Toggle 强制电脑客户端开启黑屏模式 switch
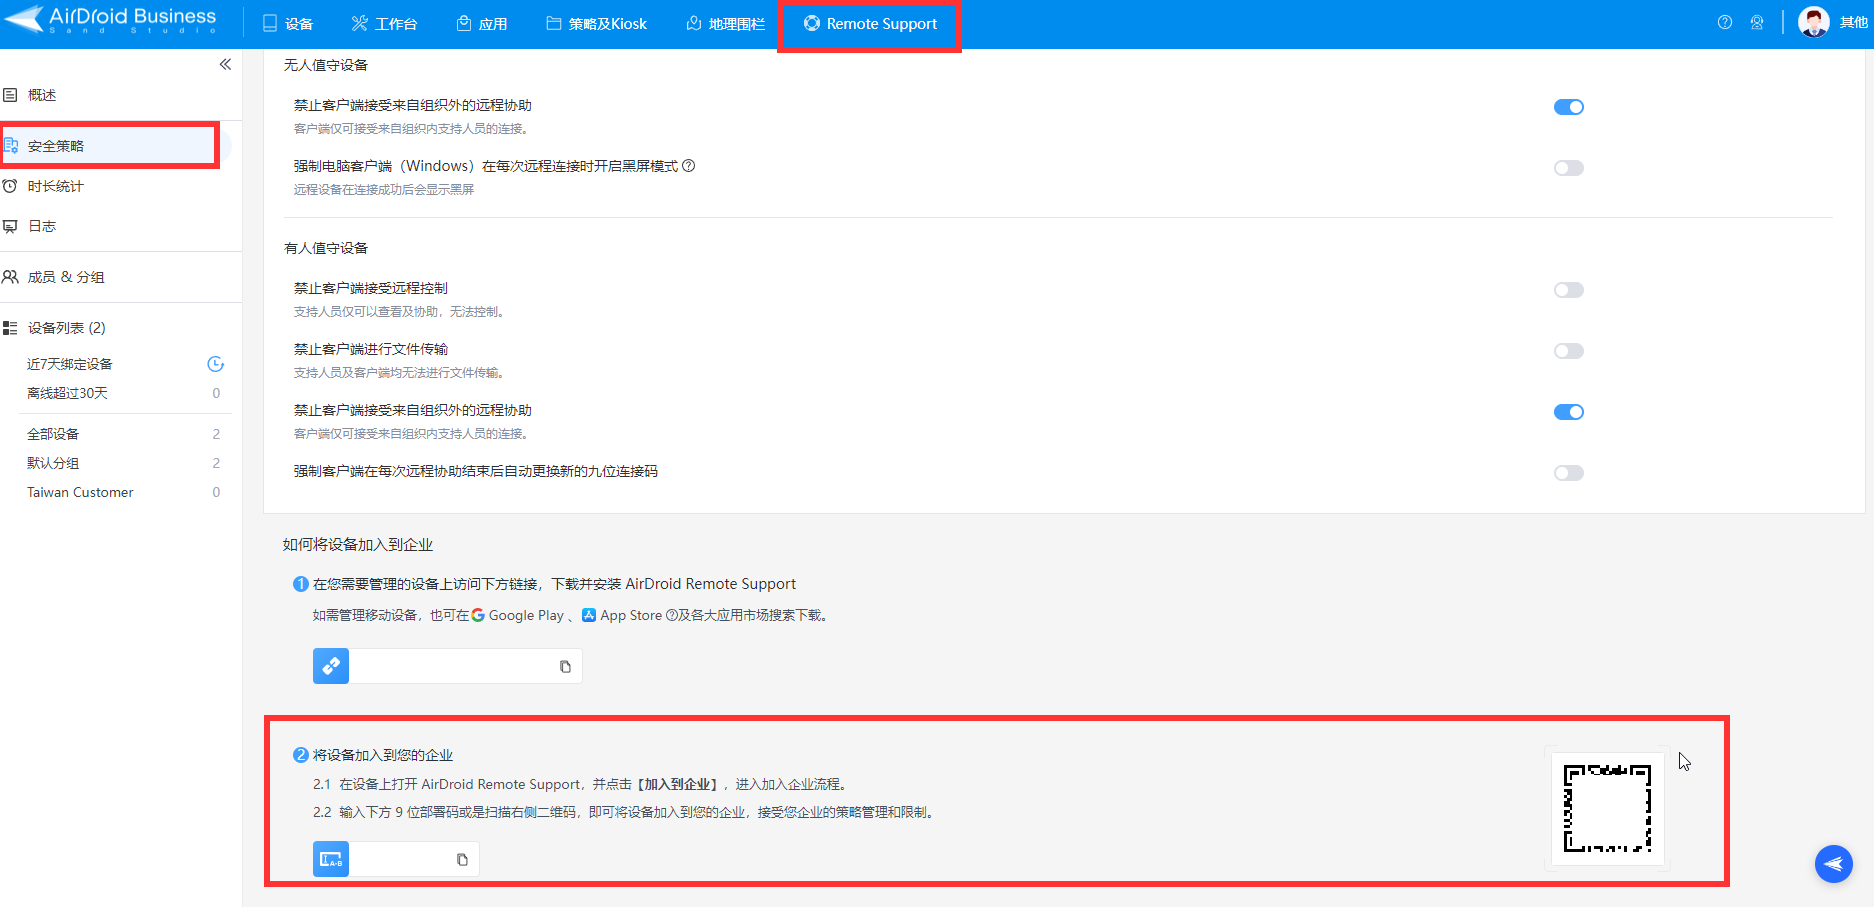Image resolution: width=1874 pixels, height=907 pixels. (1568, 168)
